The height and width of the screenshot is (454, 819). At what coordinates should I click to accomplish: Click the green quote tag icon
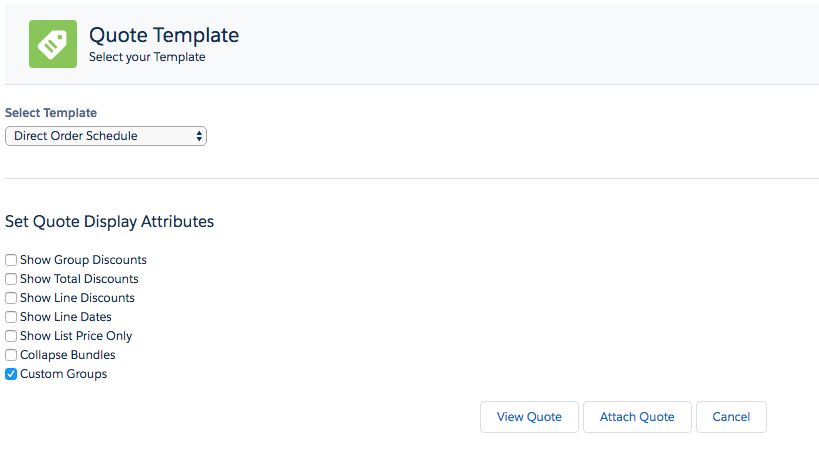coord(53,44)
